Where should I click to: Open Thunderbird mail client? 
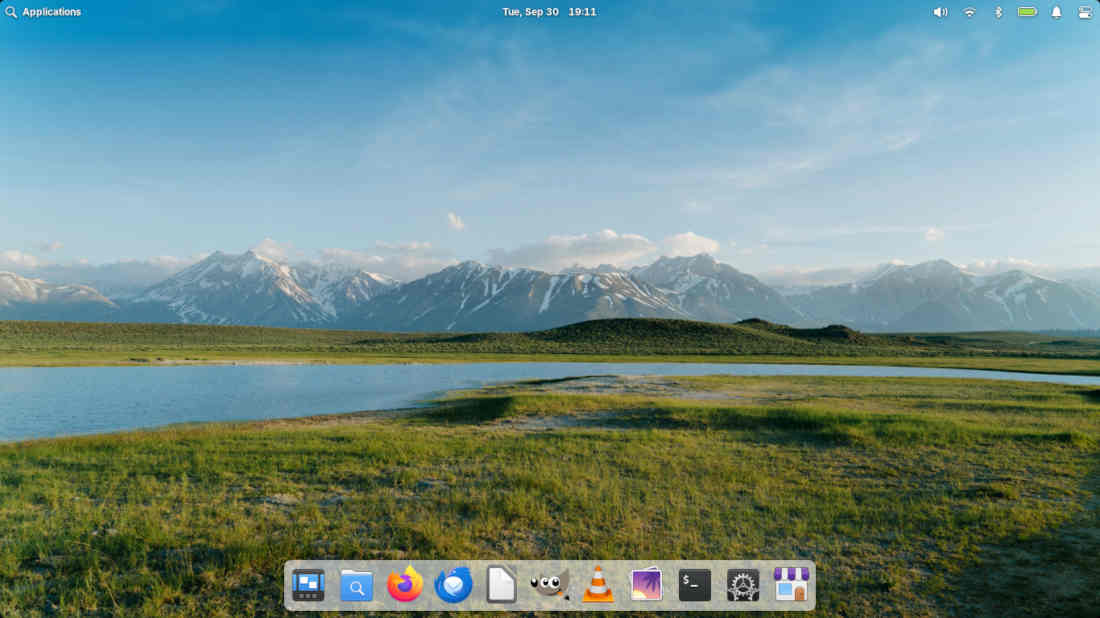tap(453, 585)
